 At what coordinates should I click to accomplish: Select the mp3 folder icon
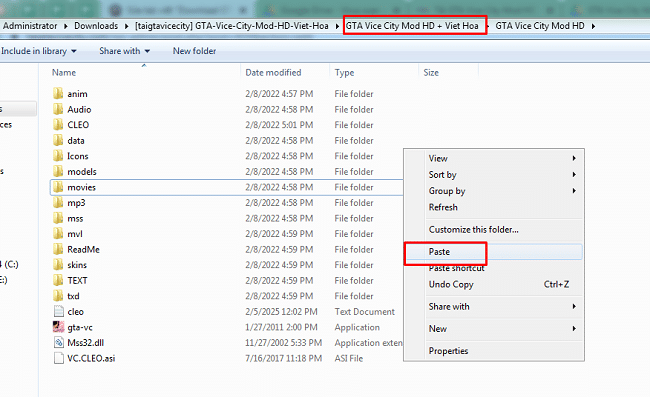coord(58,203)
